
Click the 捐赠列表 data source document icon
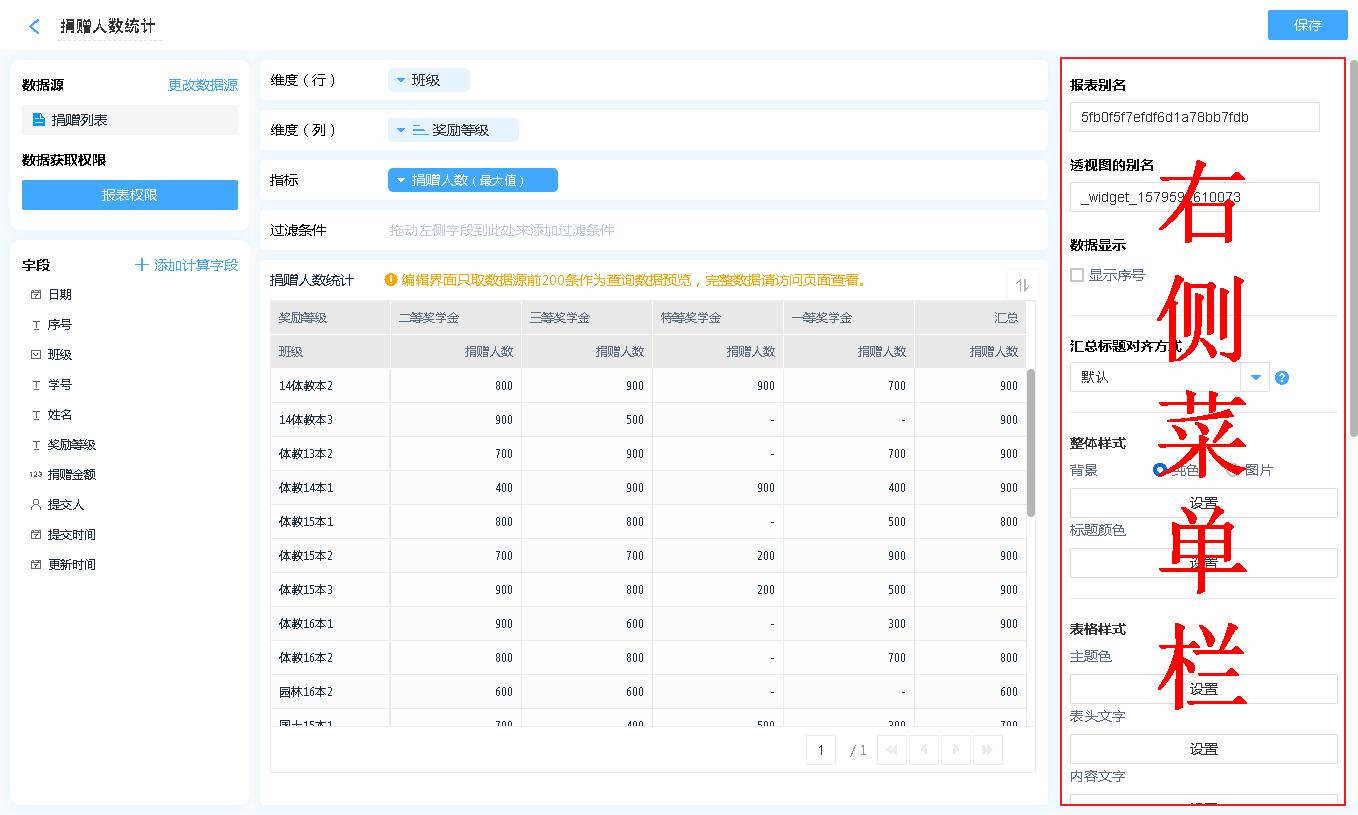point(39,120)
